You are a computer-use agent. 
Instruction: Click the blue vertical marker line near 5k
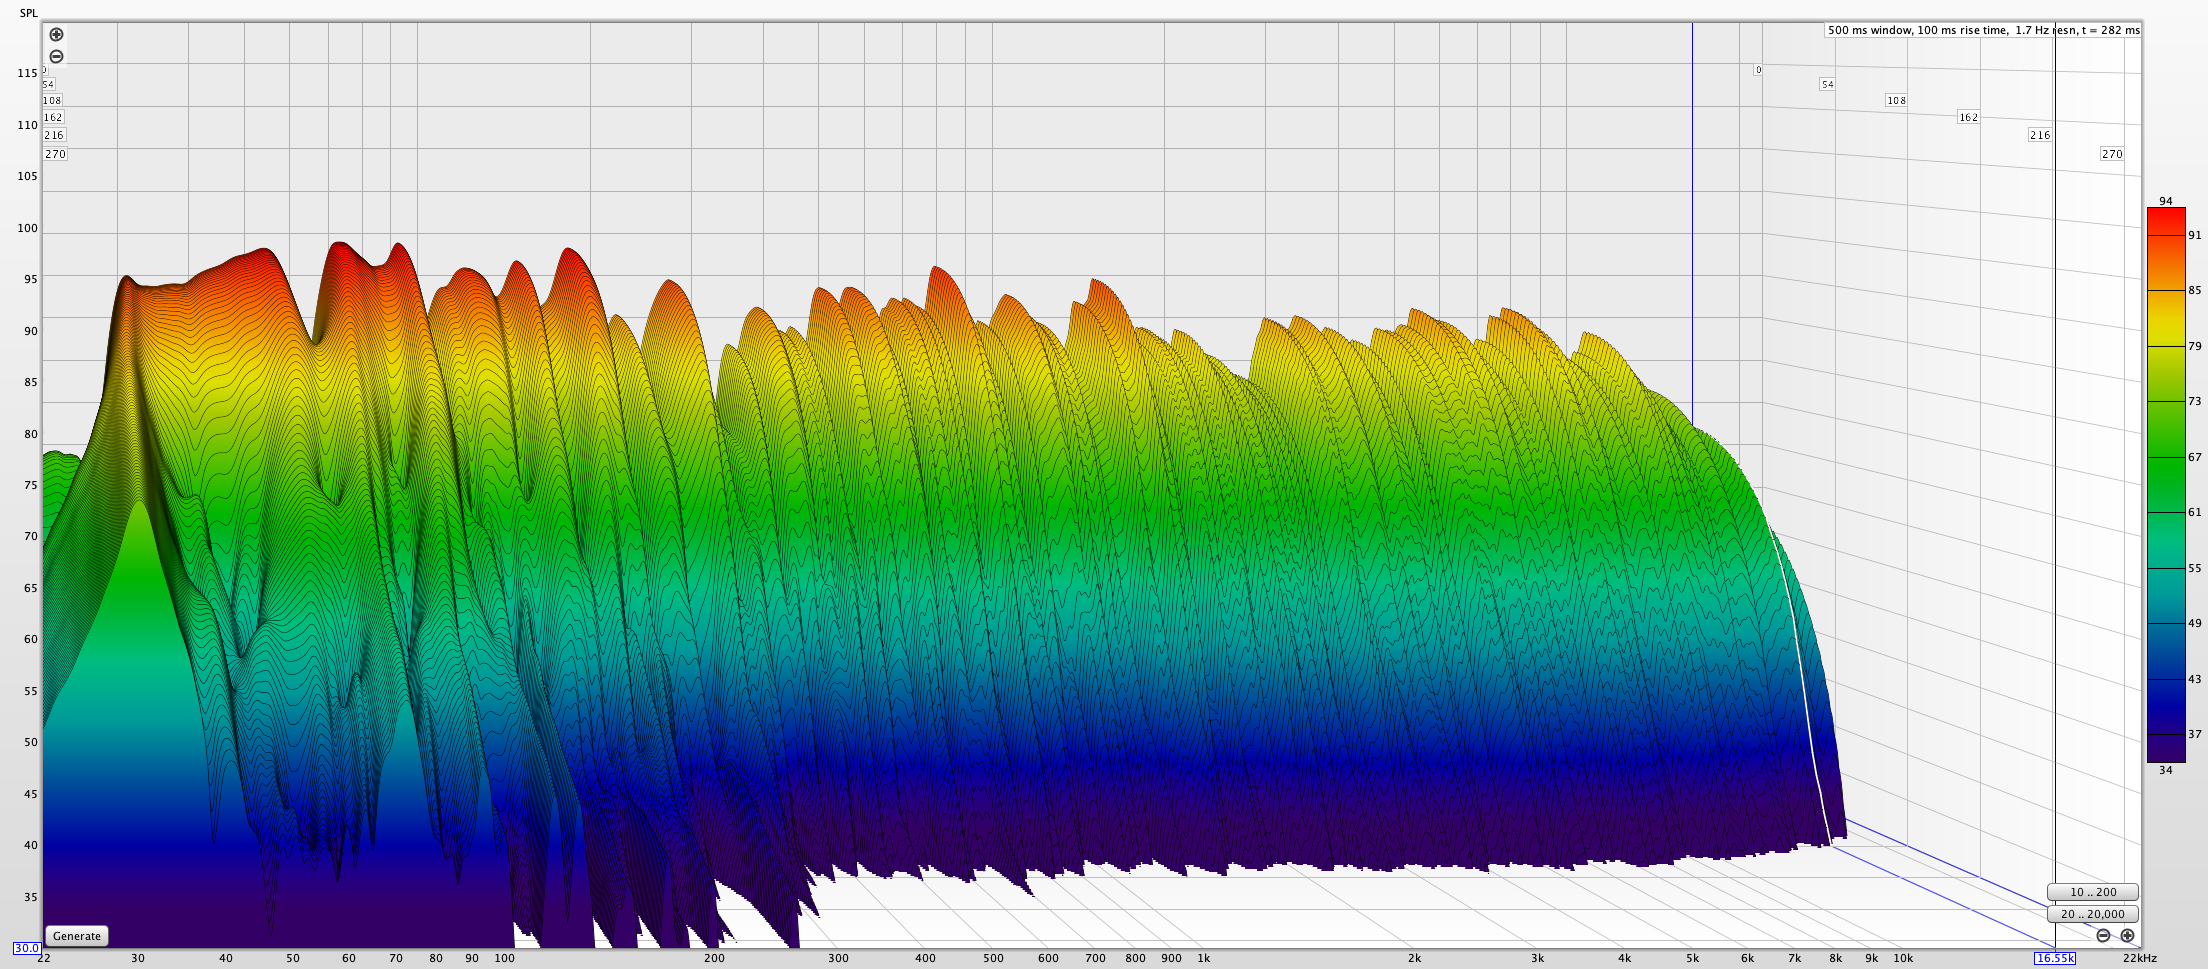pyautogui.click(x=1692, y=200)
